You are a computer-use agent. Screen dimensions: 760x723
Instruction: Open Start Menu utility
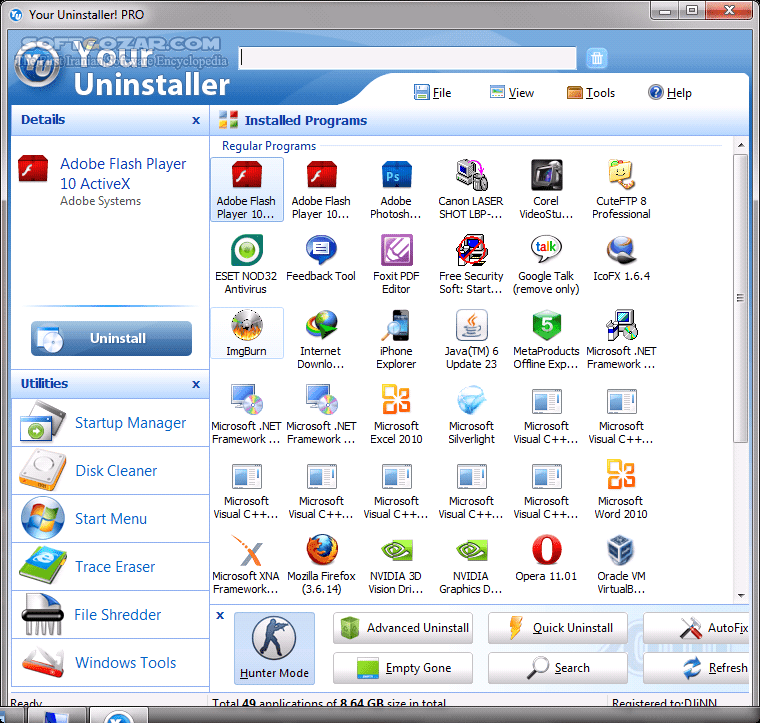click(x=111, y=519)
